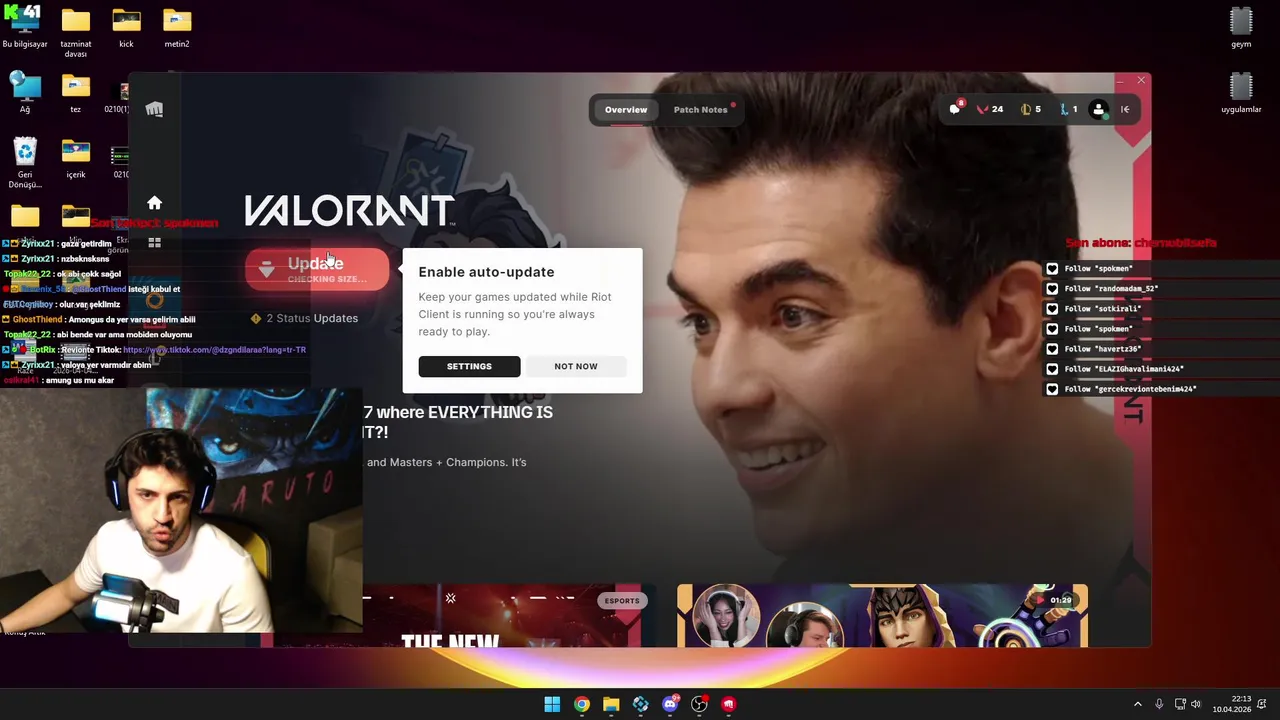Open File Explorer from taskbar
Viewport: 1280px width, 720px height.
click(x=611, y=704)
